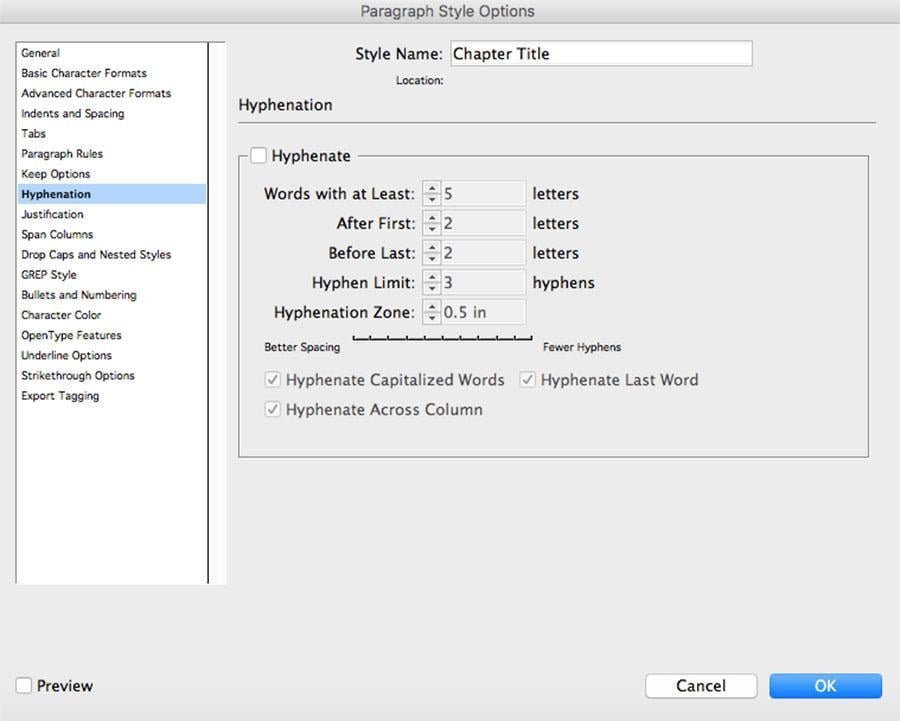Enable the Hyphenate checkbox
The width and height of the screenshot is (900, 721).
(x=259, y=156)
